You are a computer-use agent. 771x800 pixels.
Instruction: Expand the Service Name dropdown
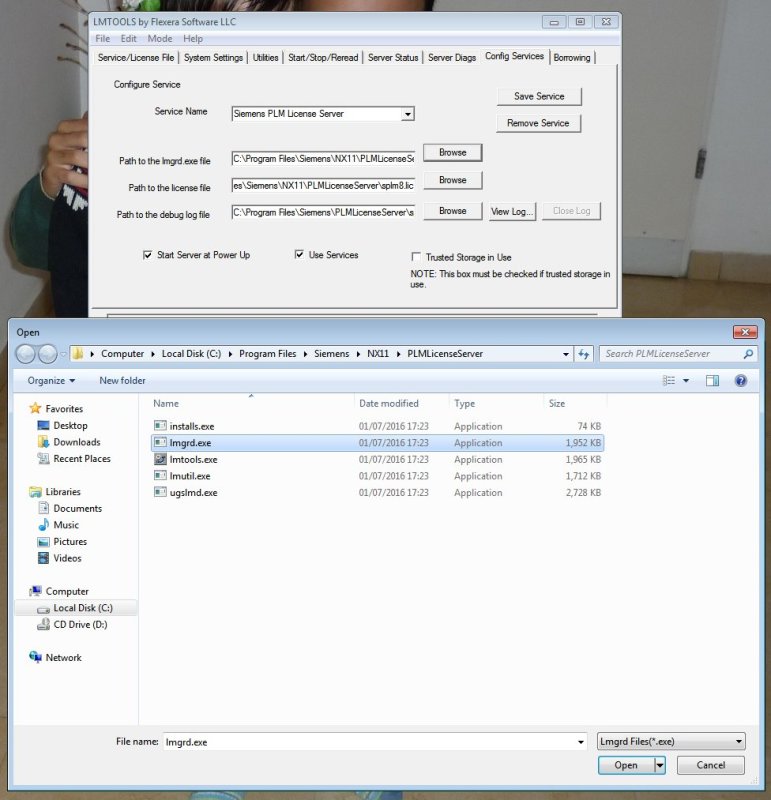(x=407, y=114)
